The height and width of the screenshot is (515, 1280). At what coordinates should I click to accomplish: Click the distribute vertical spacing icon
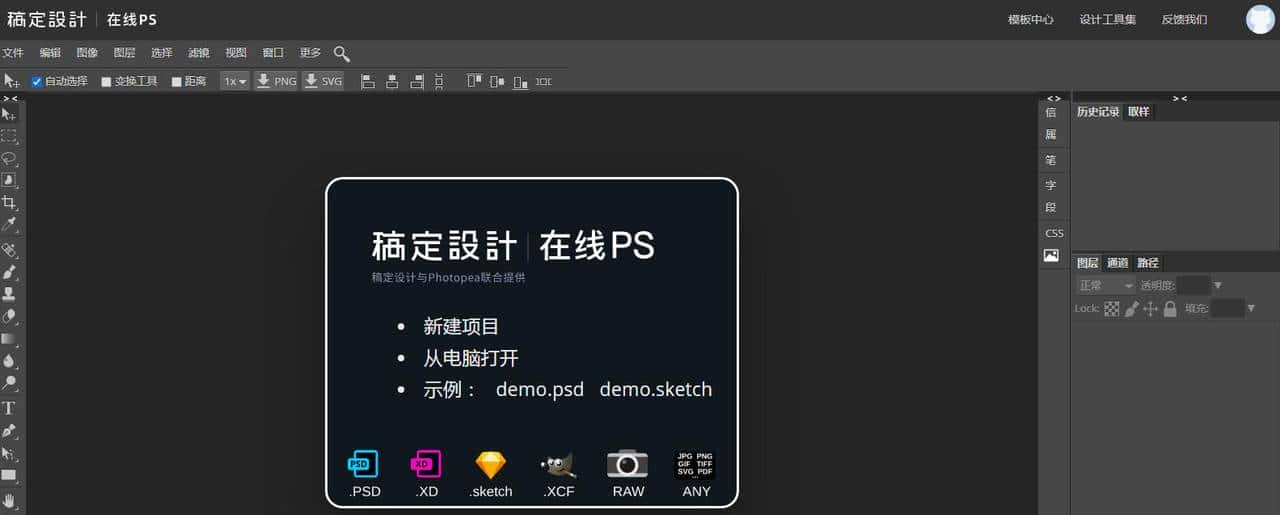[x=439, y=81]
